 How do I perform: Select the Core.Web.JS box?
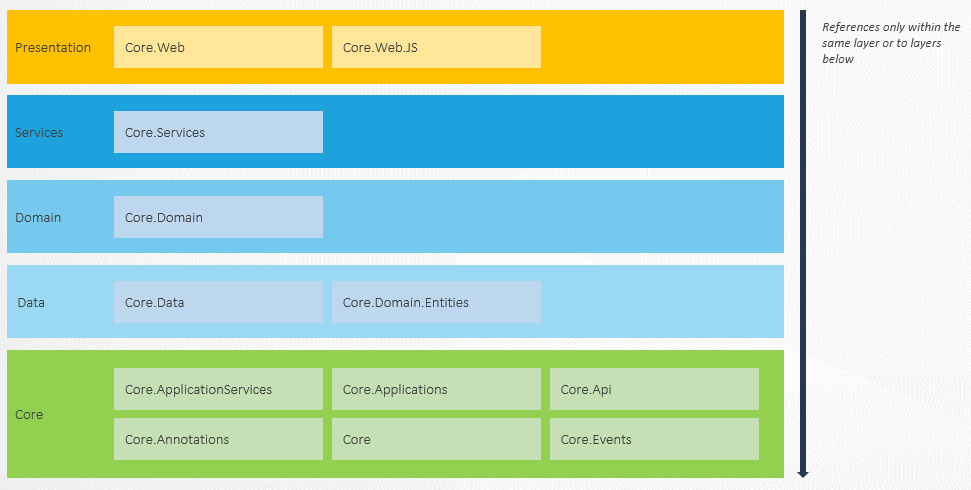[436, 47]
